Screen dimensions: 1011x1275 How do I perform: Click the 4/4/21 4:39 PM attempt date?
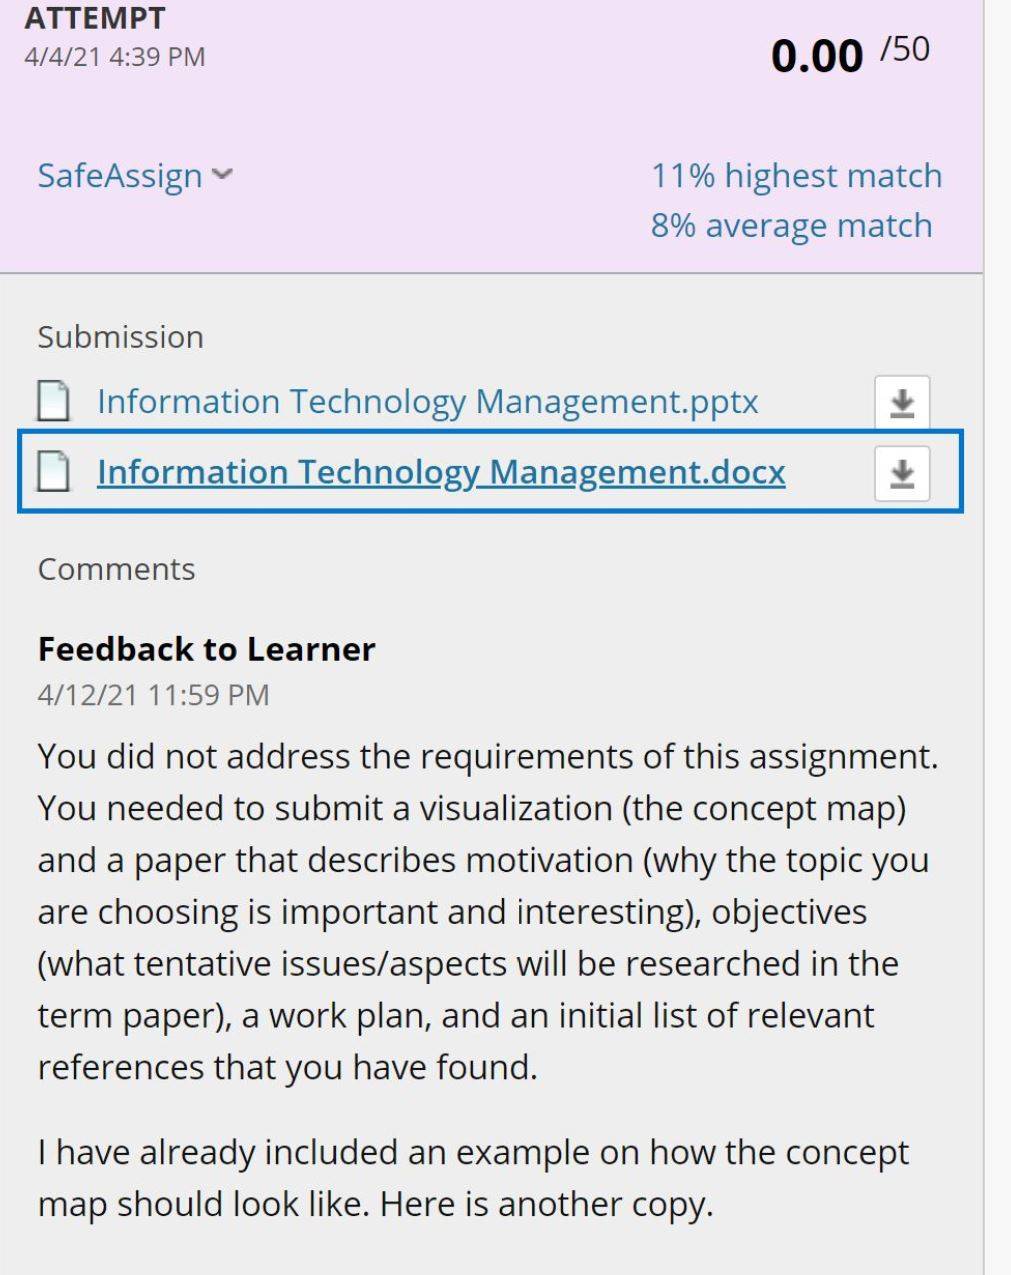[114, 56]
